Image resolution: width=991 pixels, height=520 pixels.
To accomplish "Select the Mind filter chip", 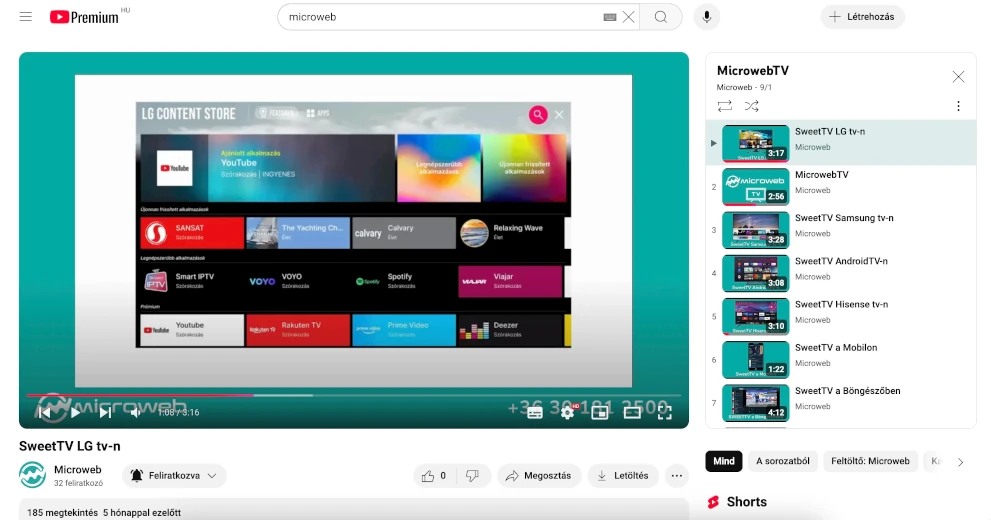I will [724, 461].
